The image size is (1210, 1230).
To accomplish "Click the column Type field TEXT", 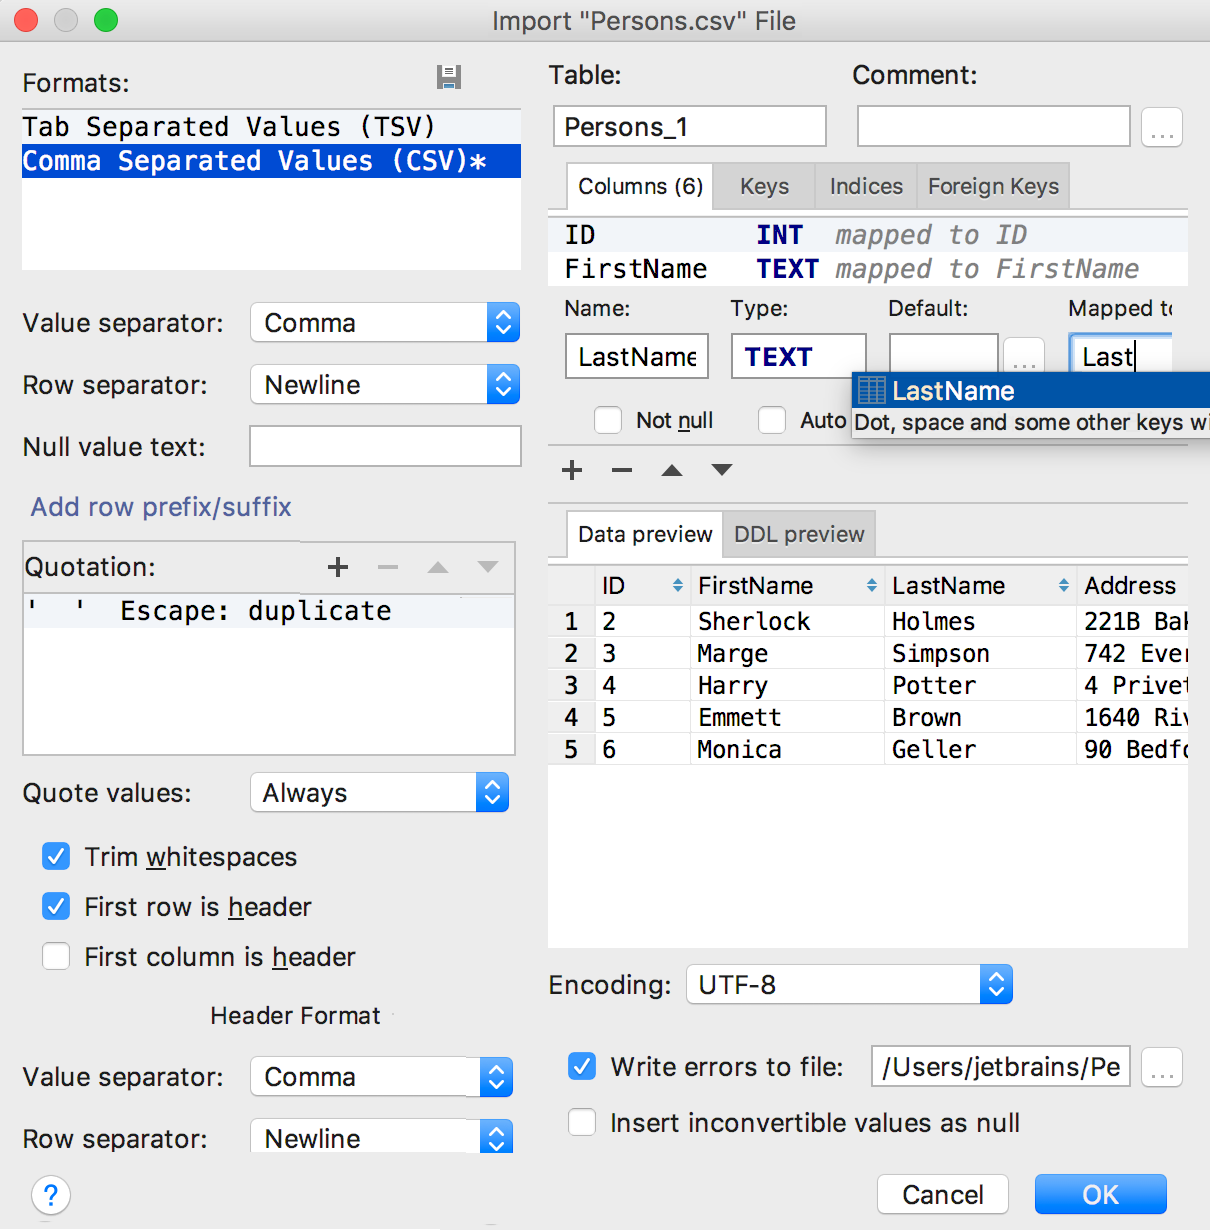I will pos(799,356).
